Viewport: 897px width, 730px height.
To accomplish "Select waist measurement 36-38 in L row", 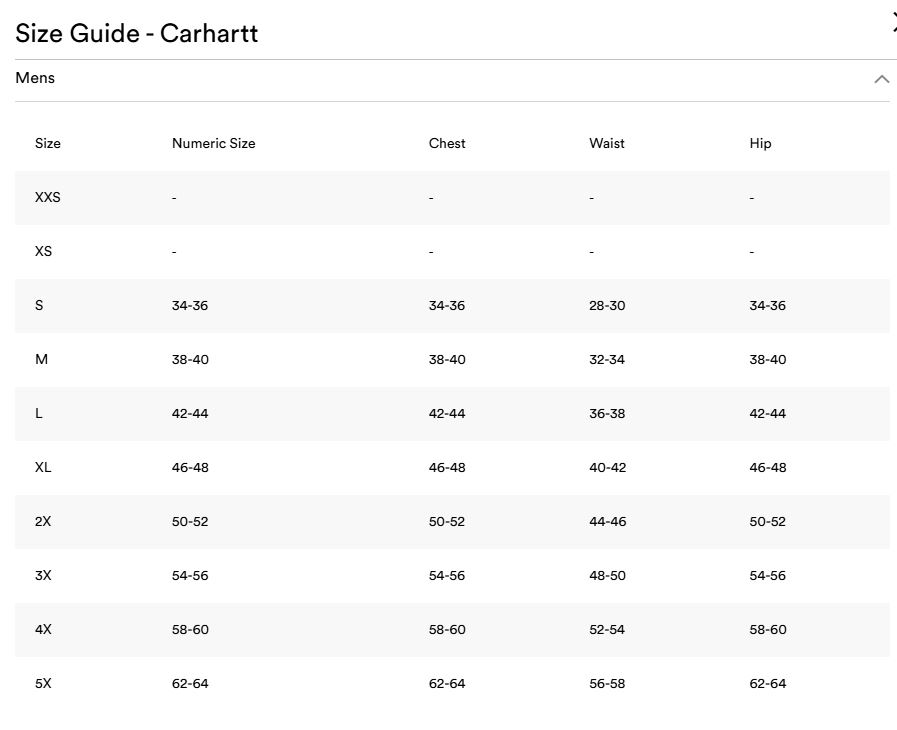I will tap(606, 413).
